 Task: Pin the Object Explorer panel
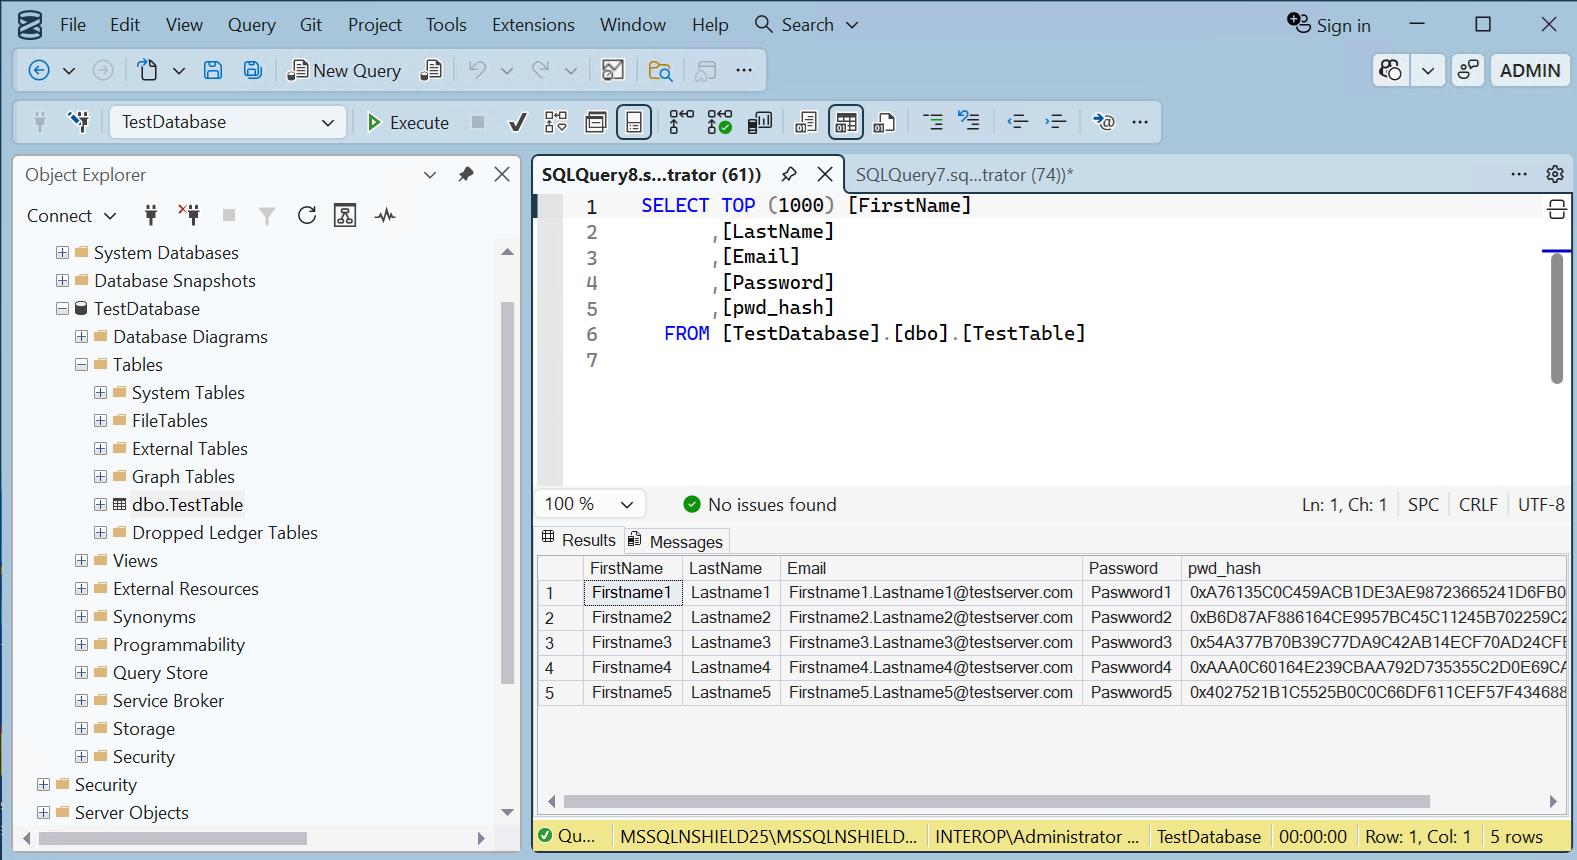tap(465, 174)
